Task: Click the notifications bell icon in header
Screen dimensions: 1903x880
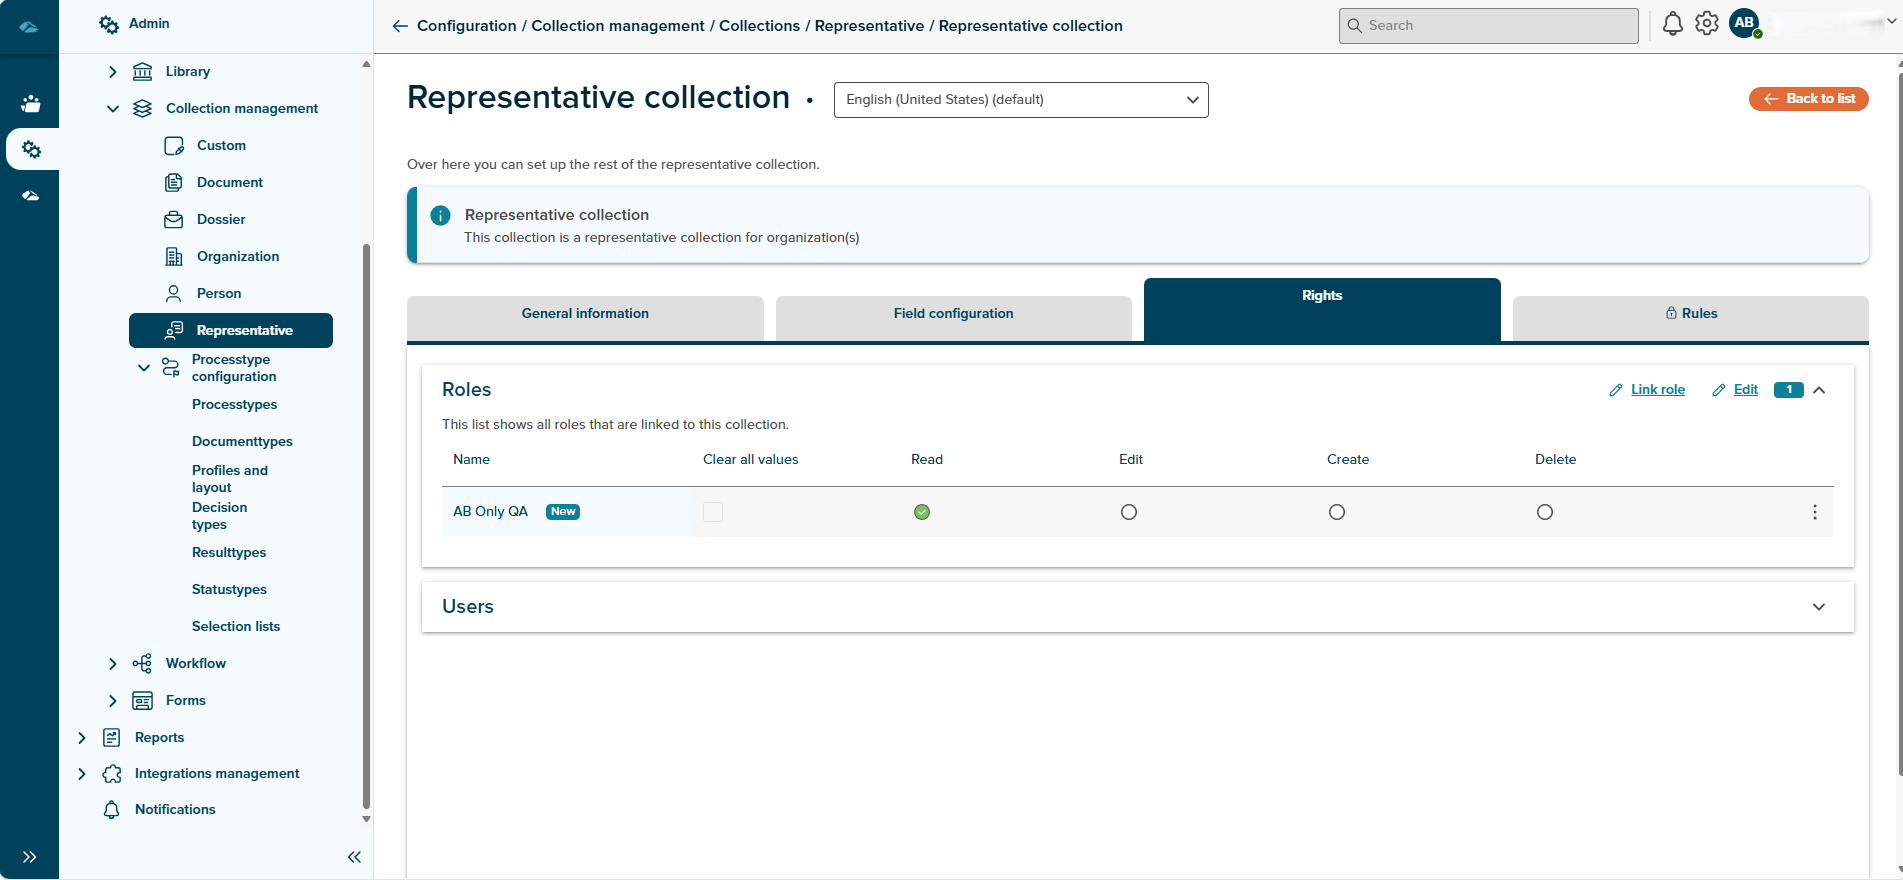Action: point(1672,24)
